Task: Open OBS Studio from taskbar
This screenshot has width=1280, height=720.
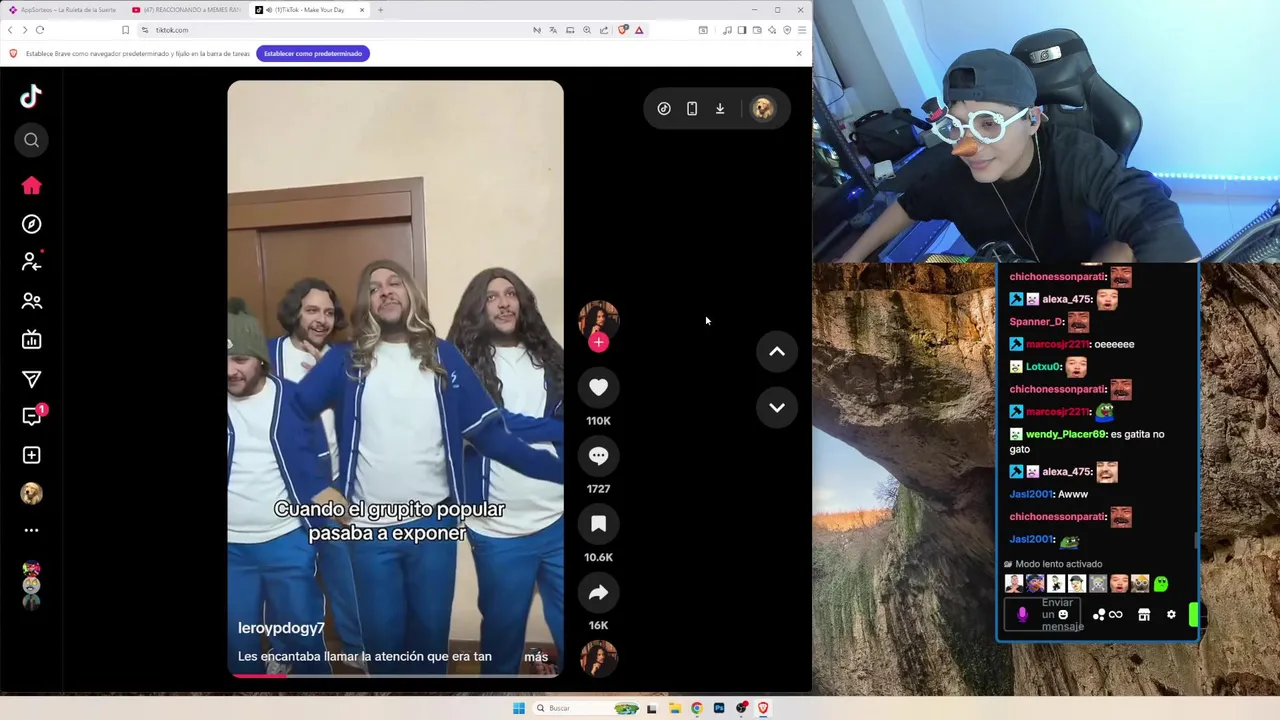Action: 741,708
